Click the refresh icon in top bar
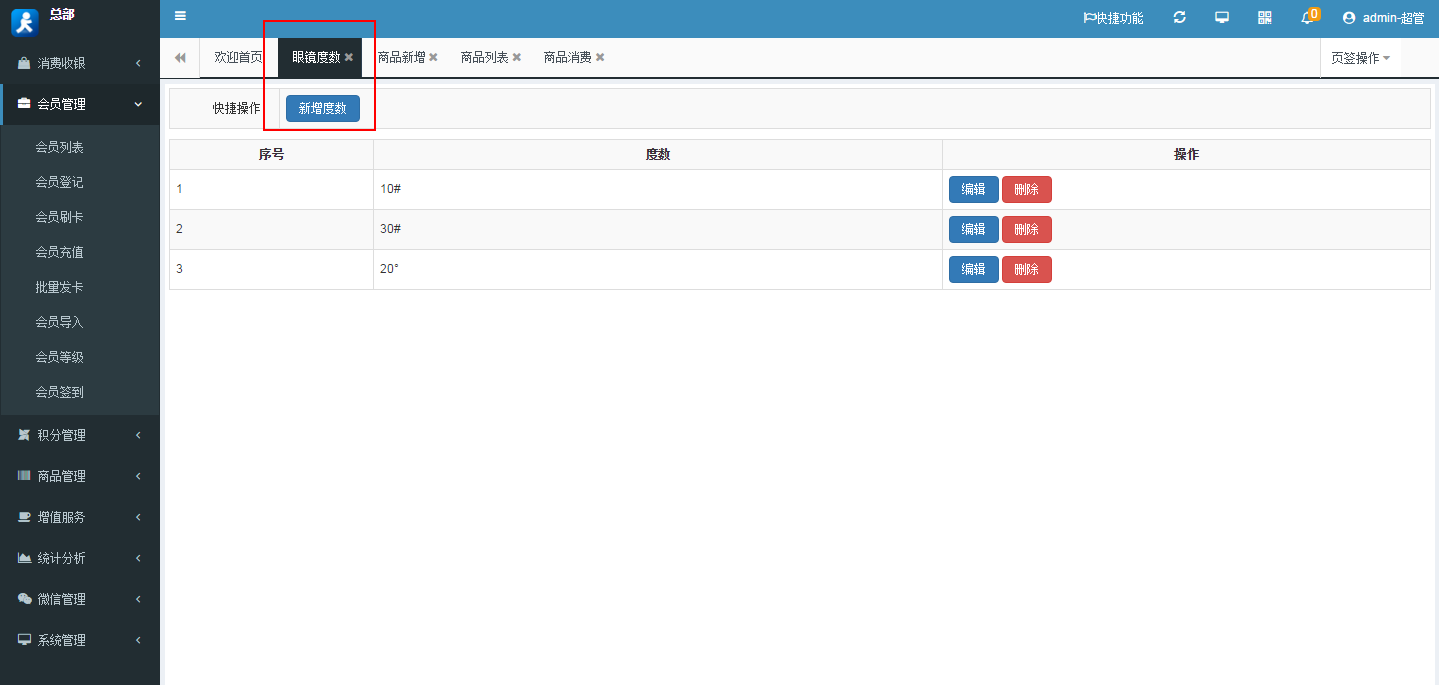The width and height of the screenshot is (1439, 685). (x=1180, y=17)
